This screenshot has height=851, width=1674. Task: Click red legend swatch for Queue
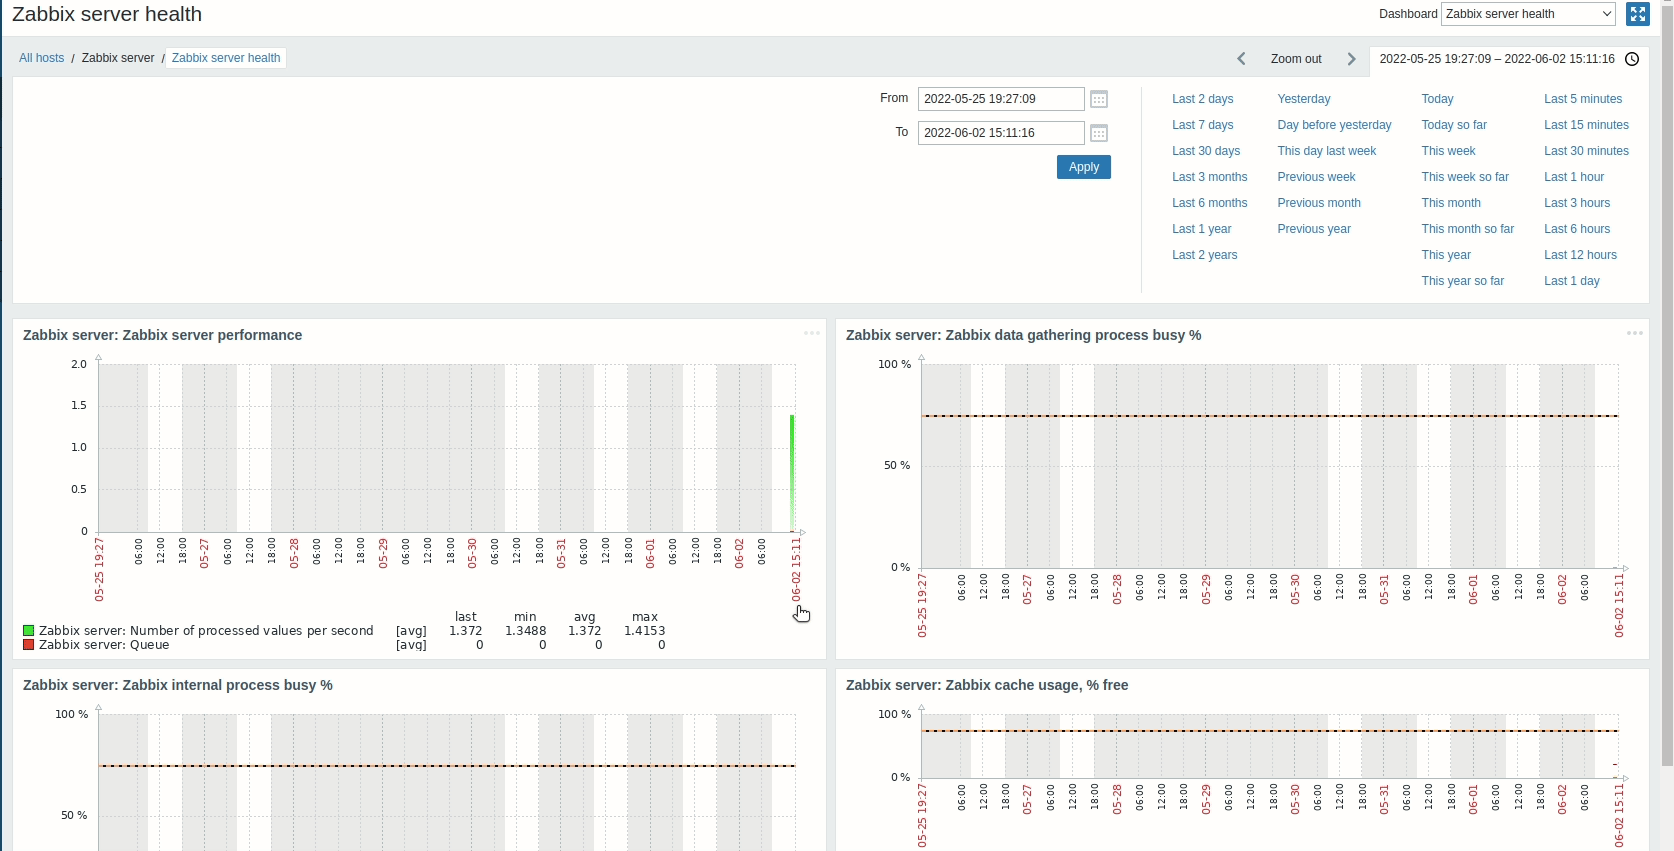coord(29,645)
